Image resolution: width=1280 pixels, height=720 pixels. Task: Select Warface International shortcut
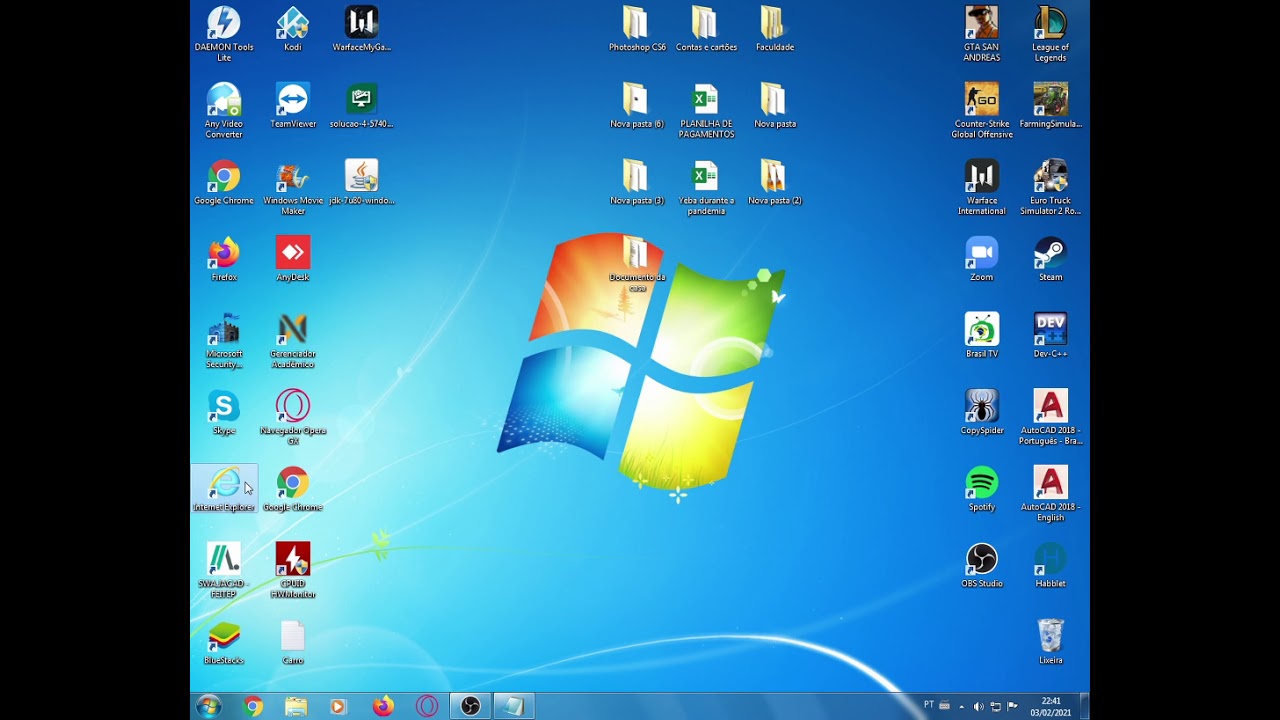[x=981, y=187]
